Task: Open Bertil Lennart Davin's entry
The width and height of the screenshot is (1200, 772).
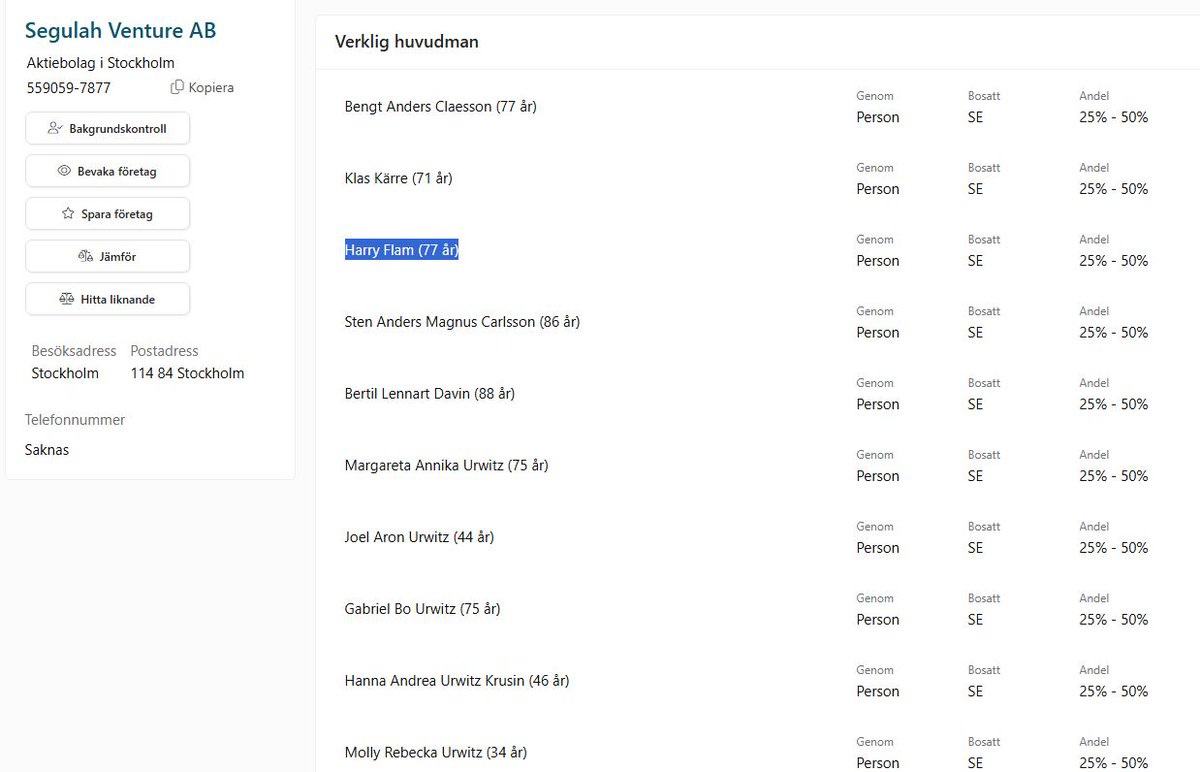Action: (x=430, y=394)
